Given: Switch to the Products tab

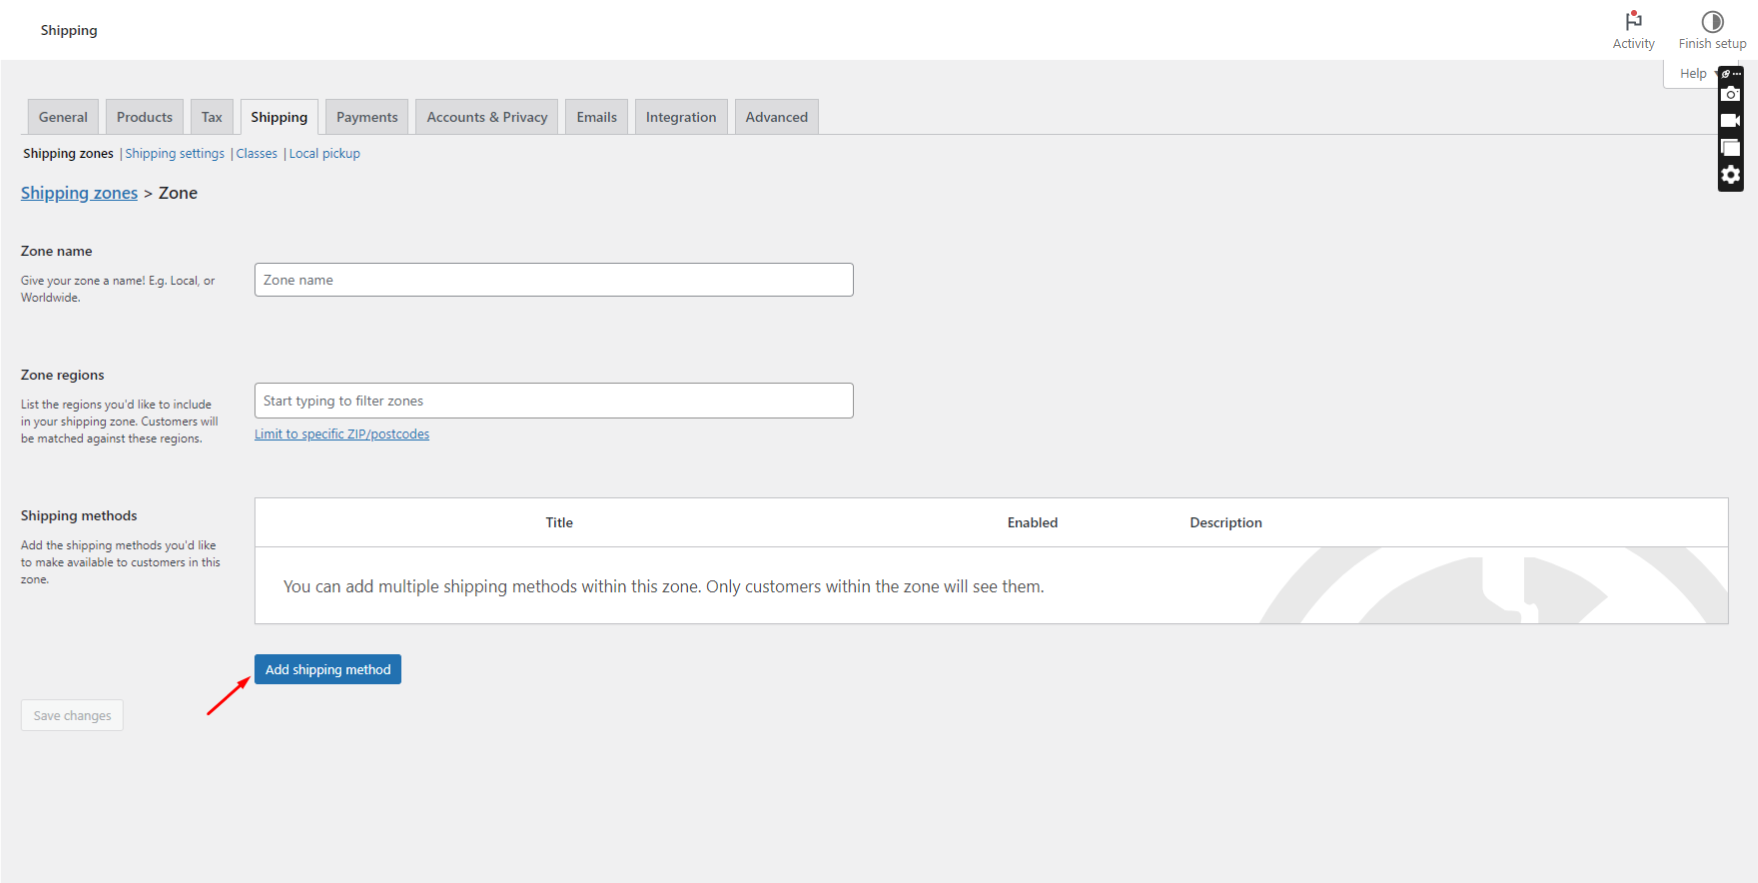Looking at the screenshot, I should pos(144,117).
